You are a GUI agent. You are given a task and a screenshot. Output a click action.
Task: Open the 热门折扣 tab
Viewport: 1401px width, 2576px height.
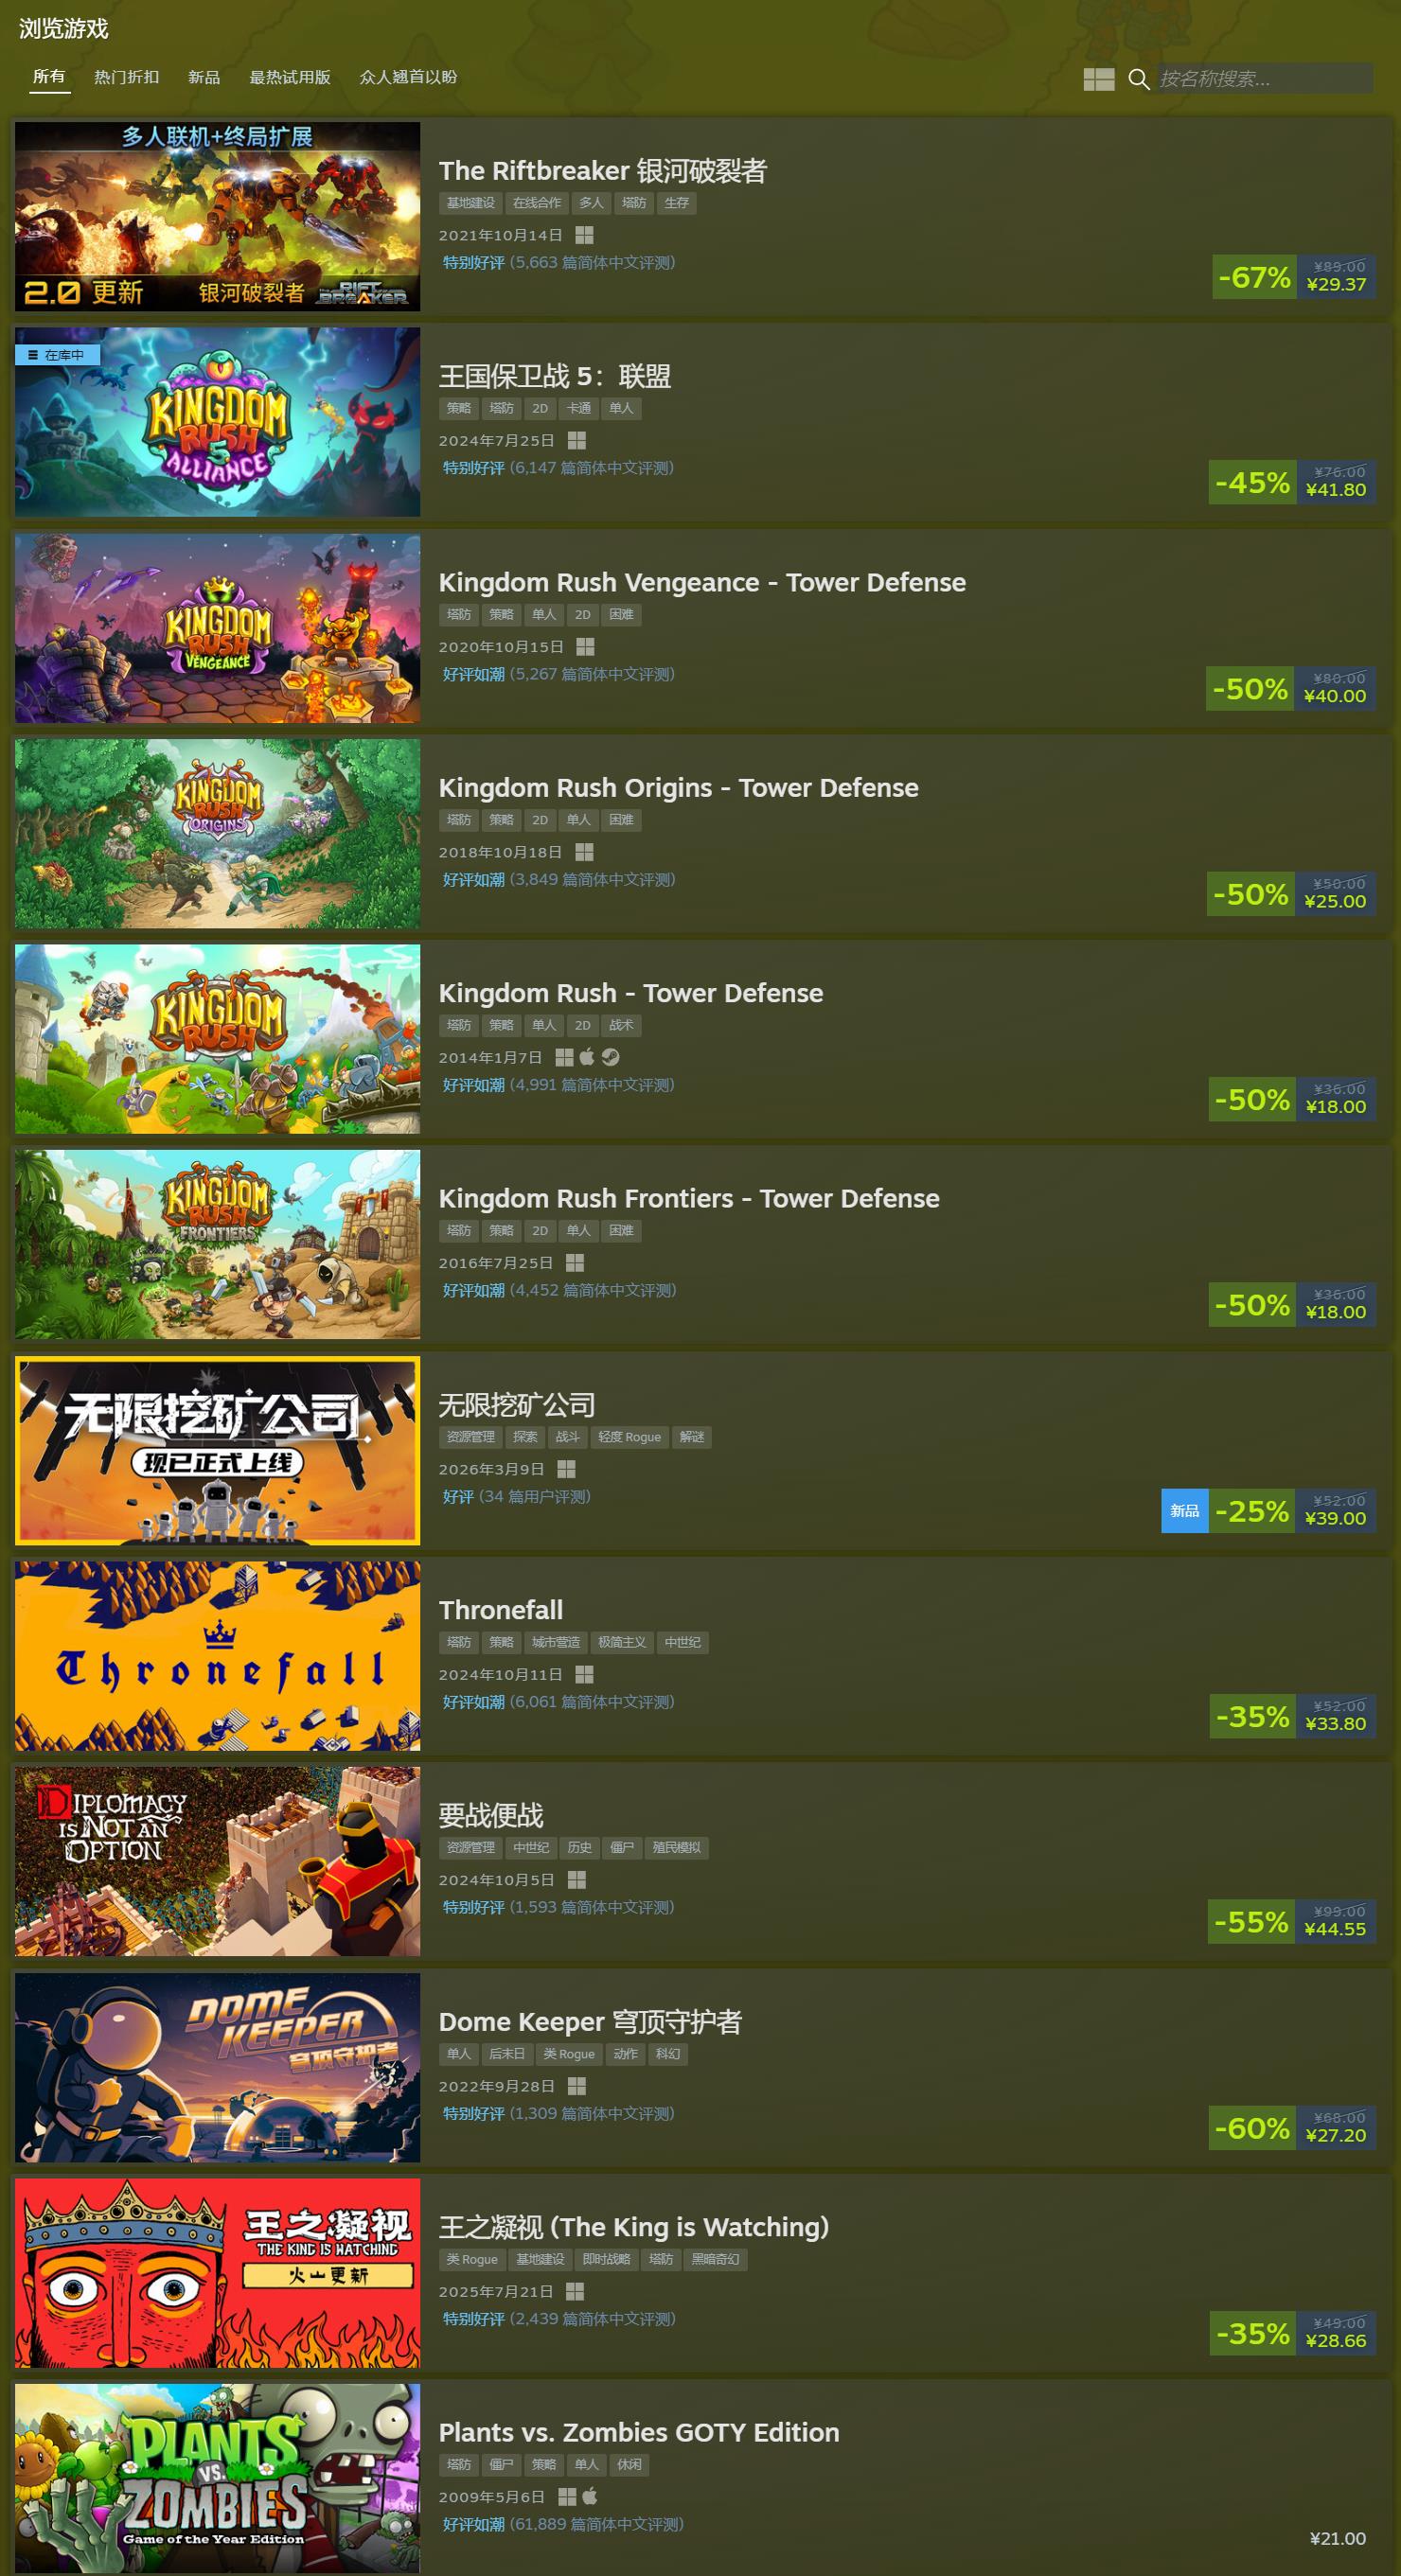[126, 77]
